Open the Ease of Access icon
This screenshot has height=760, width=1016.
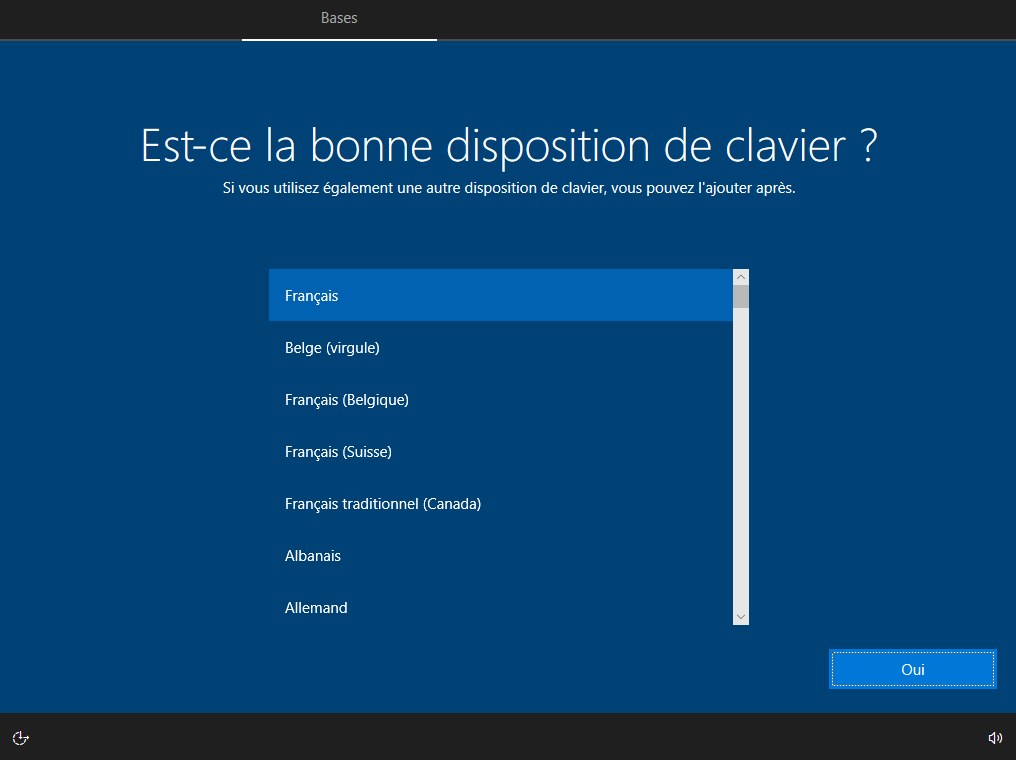pos(20,738)
